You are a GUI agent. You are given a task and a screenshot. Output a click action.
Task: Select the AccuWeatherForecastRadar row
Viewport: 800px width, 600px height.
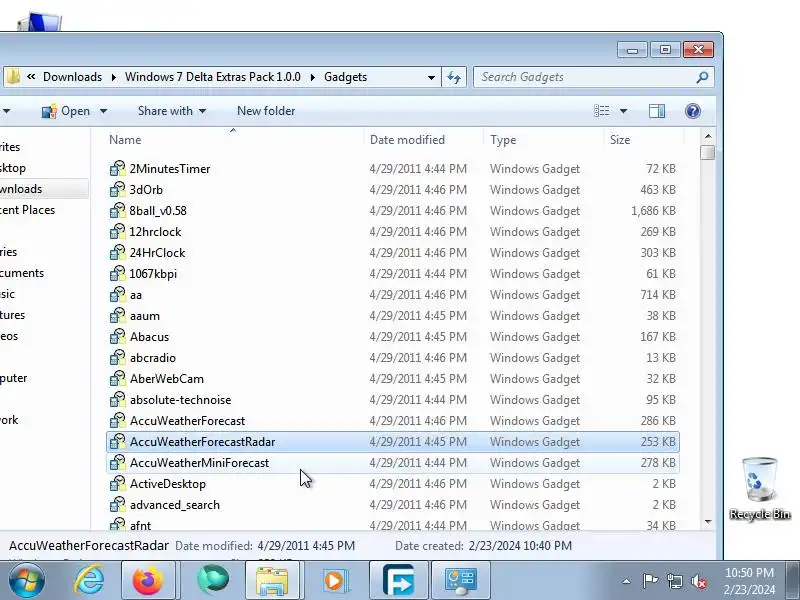point(393,442)
